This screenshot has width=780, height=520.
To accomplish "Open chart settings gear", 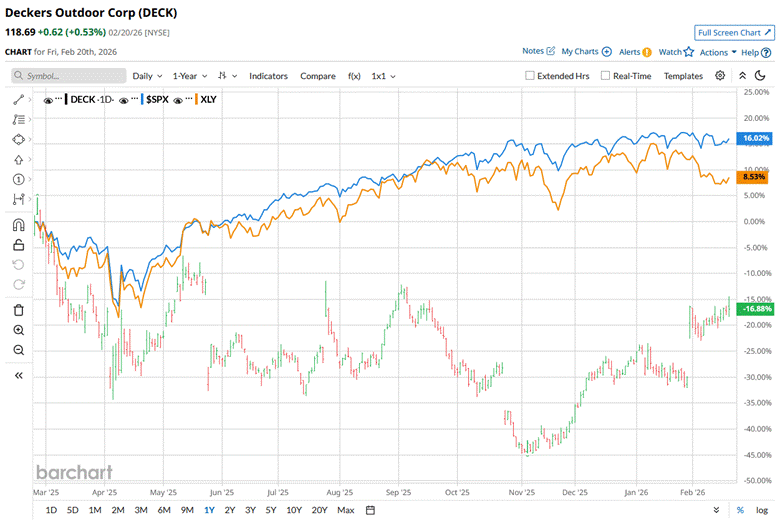I will (720, 76).
